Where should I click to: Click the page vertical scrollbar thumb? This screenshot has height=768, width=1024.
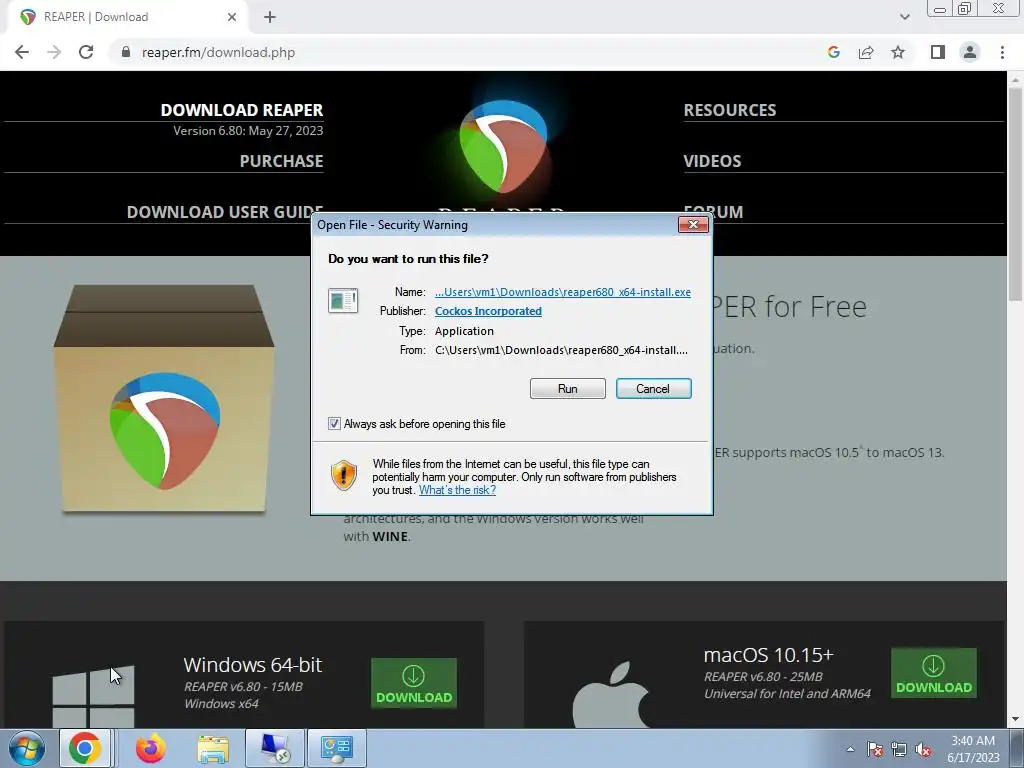tap(1015, 193)
